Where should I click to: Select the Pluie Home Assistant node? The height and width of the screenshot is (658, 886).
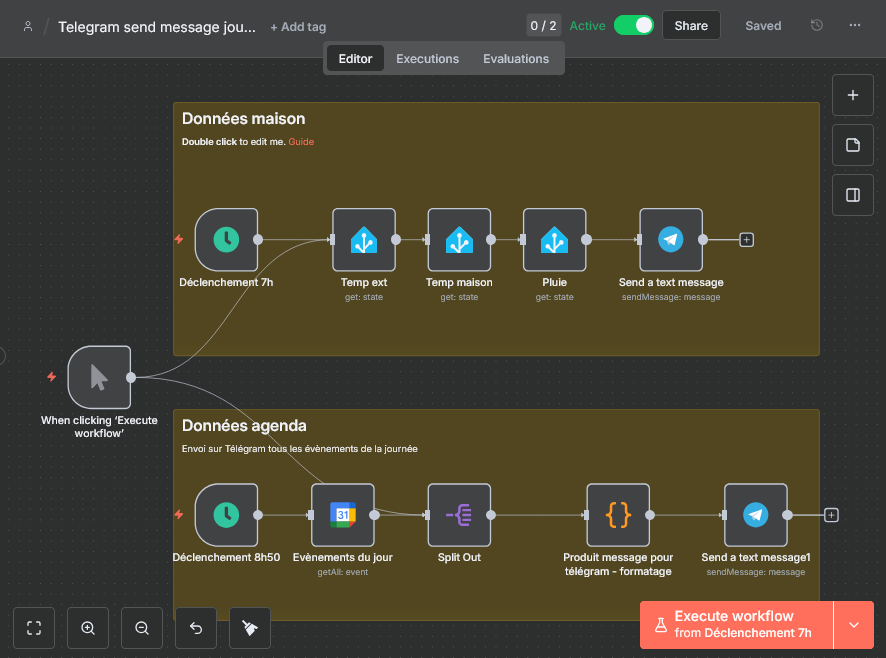pos(554,240)
